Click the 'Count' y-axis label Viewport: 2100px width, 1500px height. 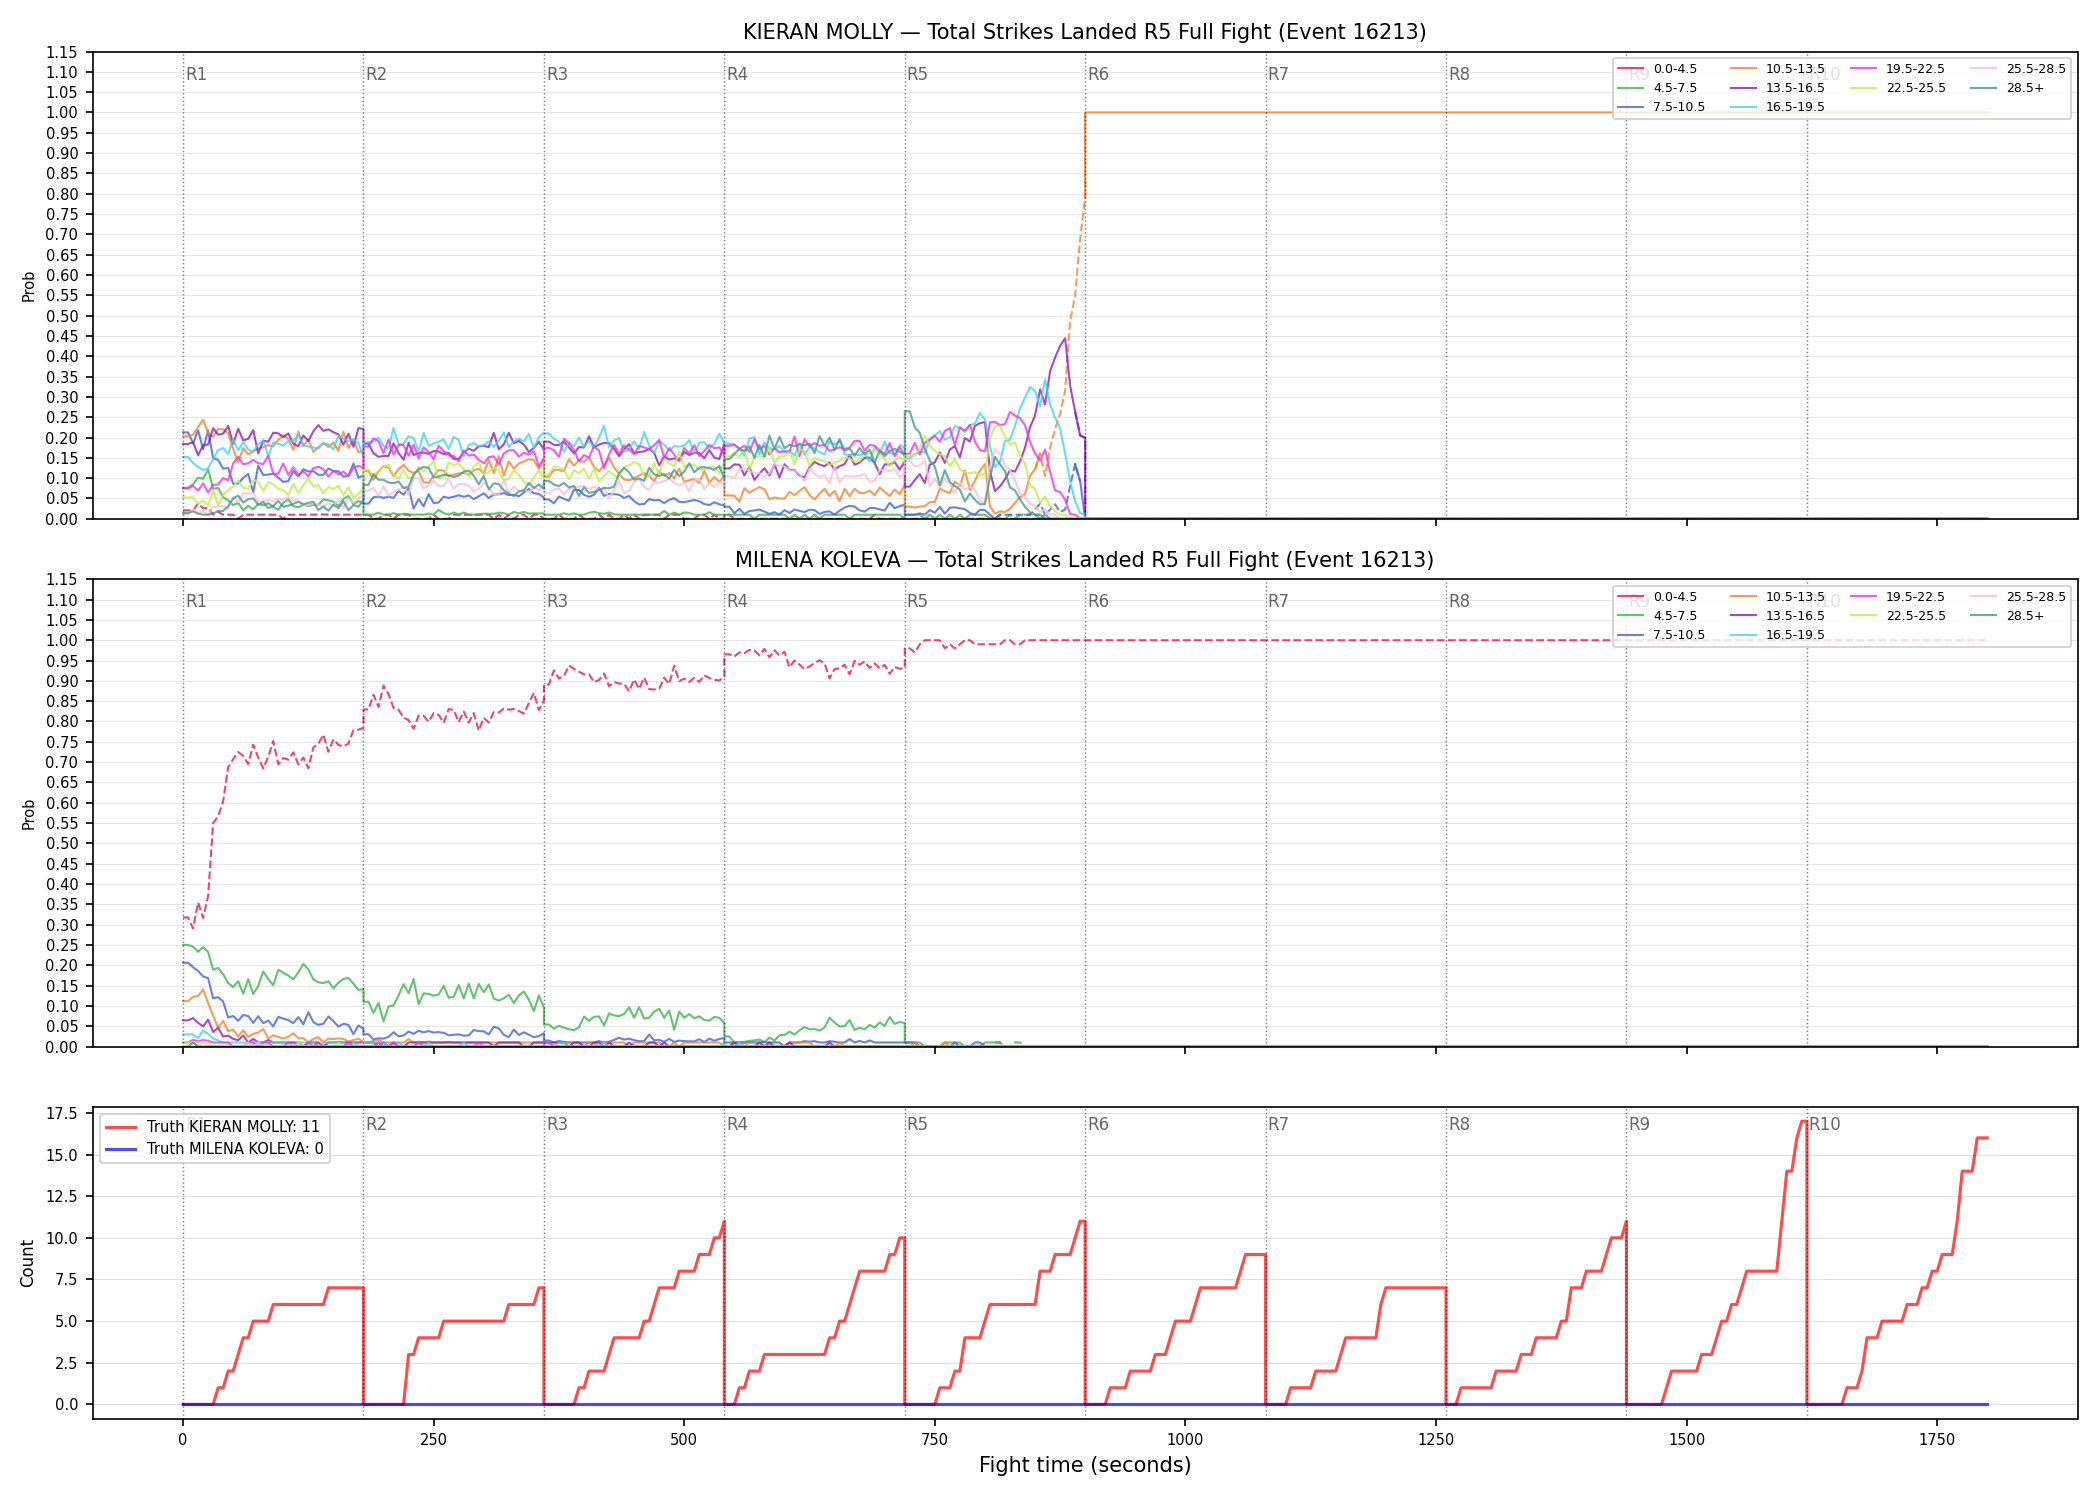pos(27,1263)
